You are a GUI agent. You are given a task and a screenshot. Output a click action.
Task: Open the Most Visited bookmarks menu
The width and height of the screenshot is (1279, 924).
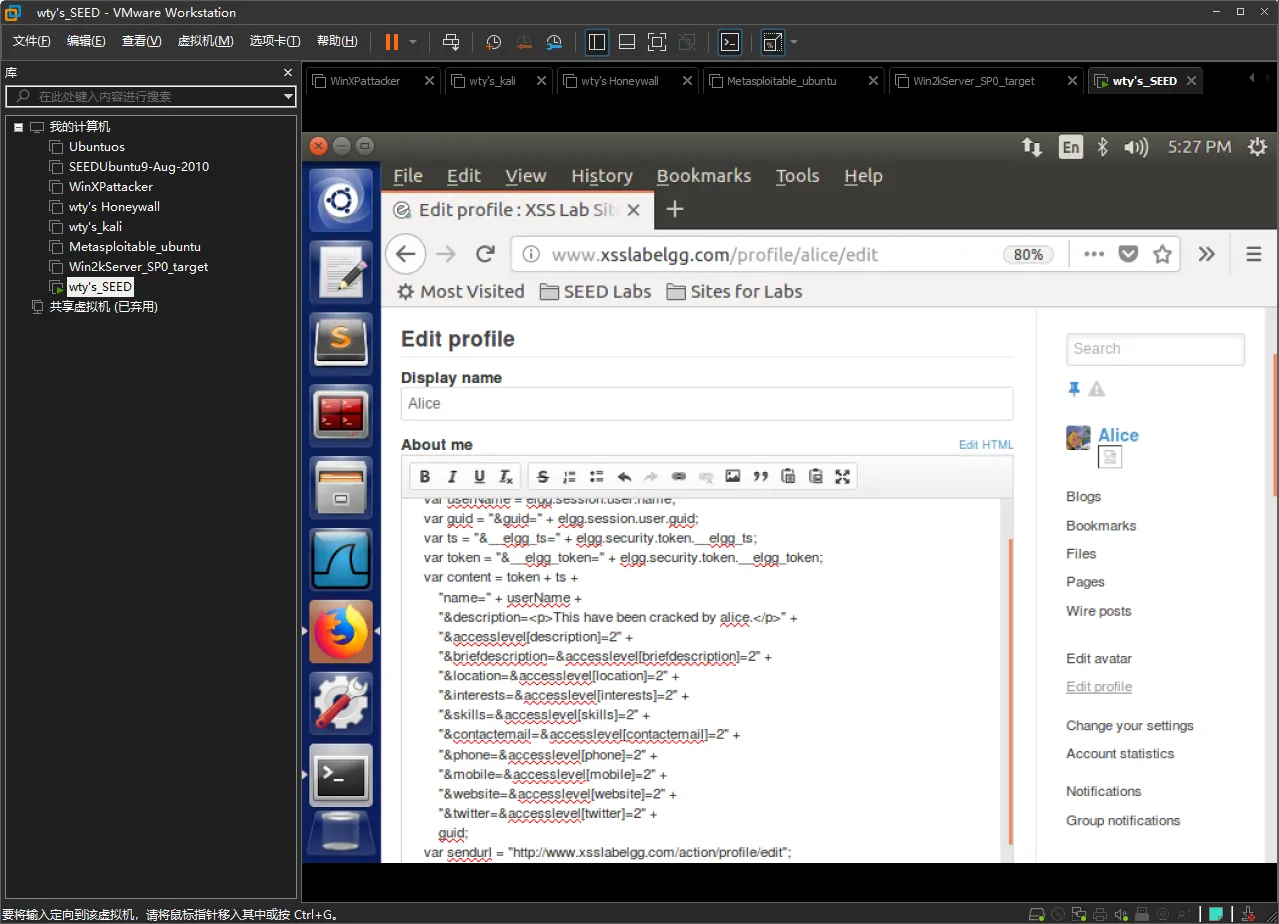pos(461,292)
